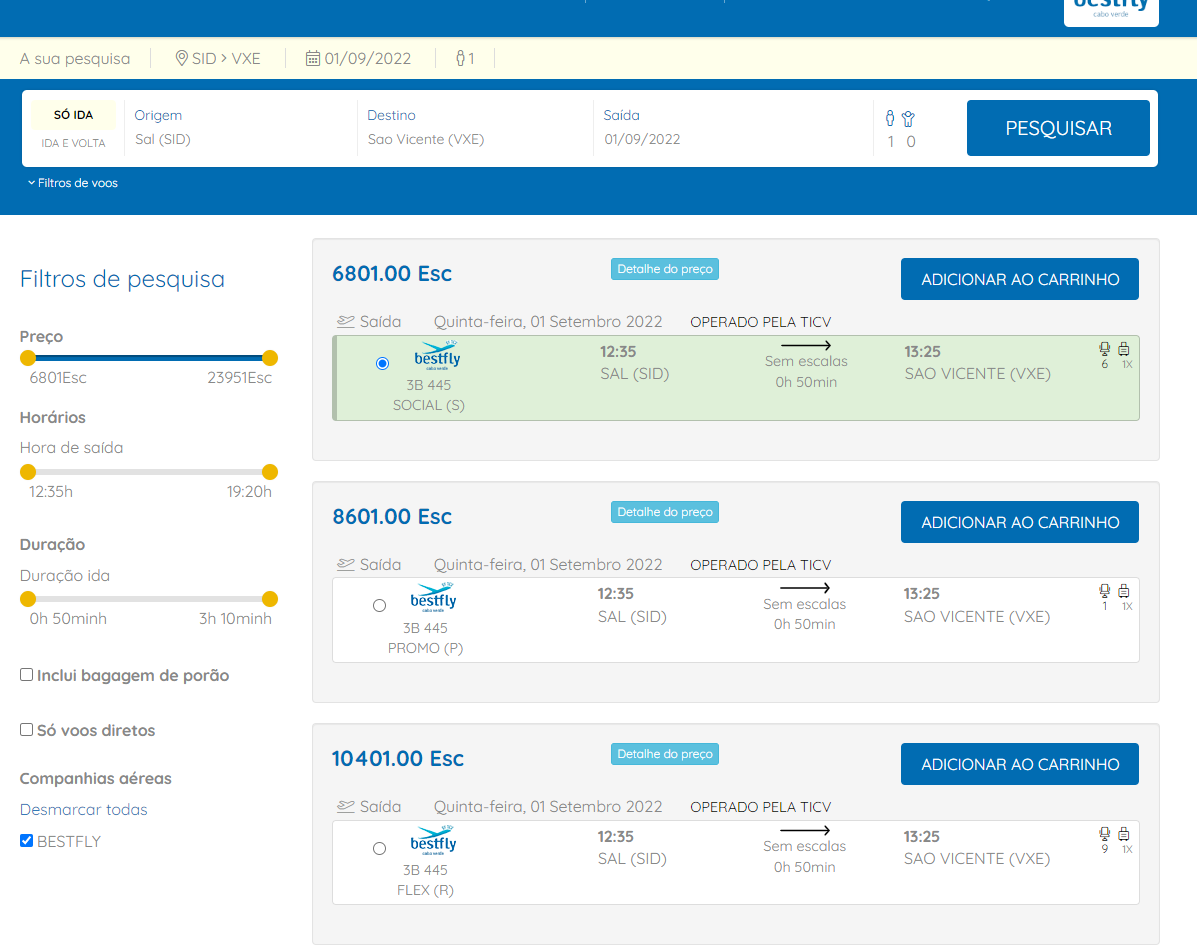This screenshot has width=1197, height=945.
Task: Click the child passenger icon in the search form
Action: click(x=908, y=119)
